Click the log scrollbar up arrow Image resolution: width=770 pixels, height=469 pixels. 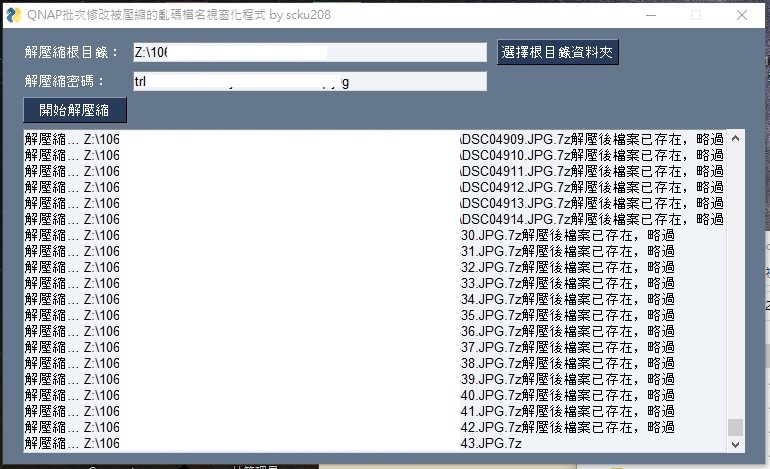click(x=736, y=138)
